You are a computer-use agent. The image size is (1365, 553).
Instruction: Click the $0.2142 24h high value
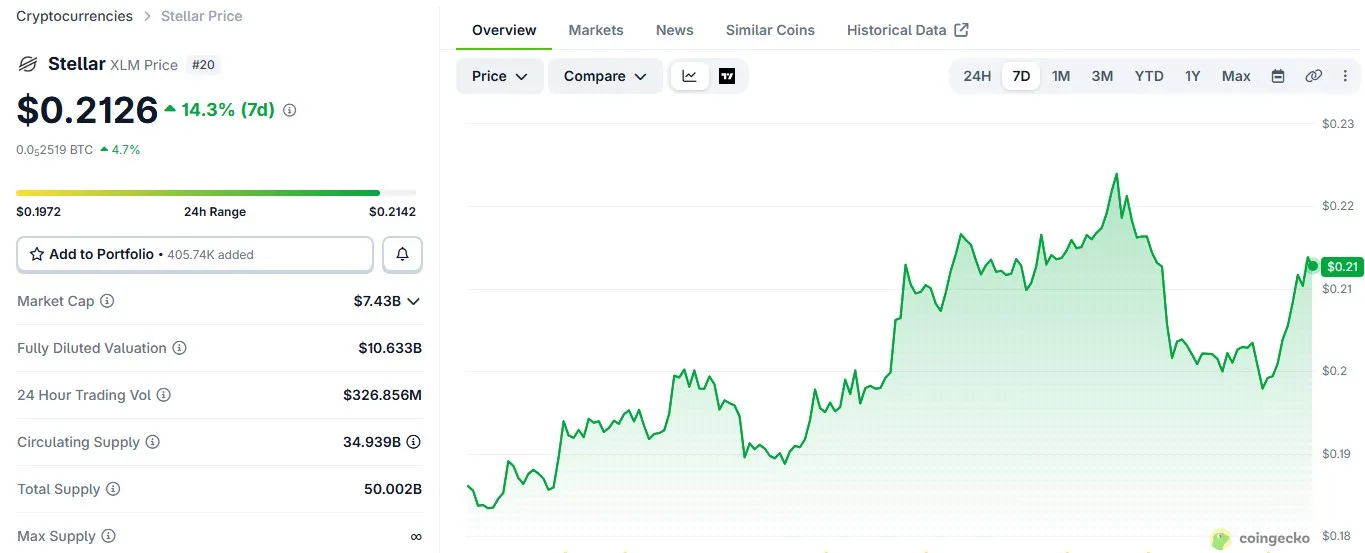[x=392, y=211]
